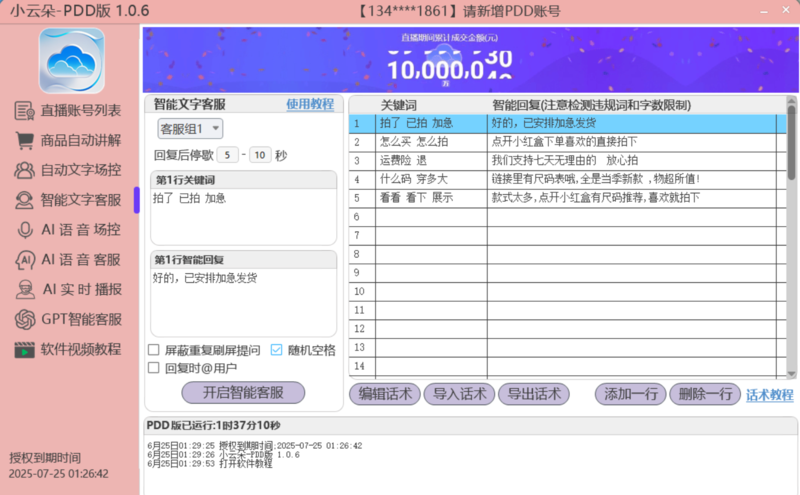Click the 智能文字客服 headset agent icon

24,200
